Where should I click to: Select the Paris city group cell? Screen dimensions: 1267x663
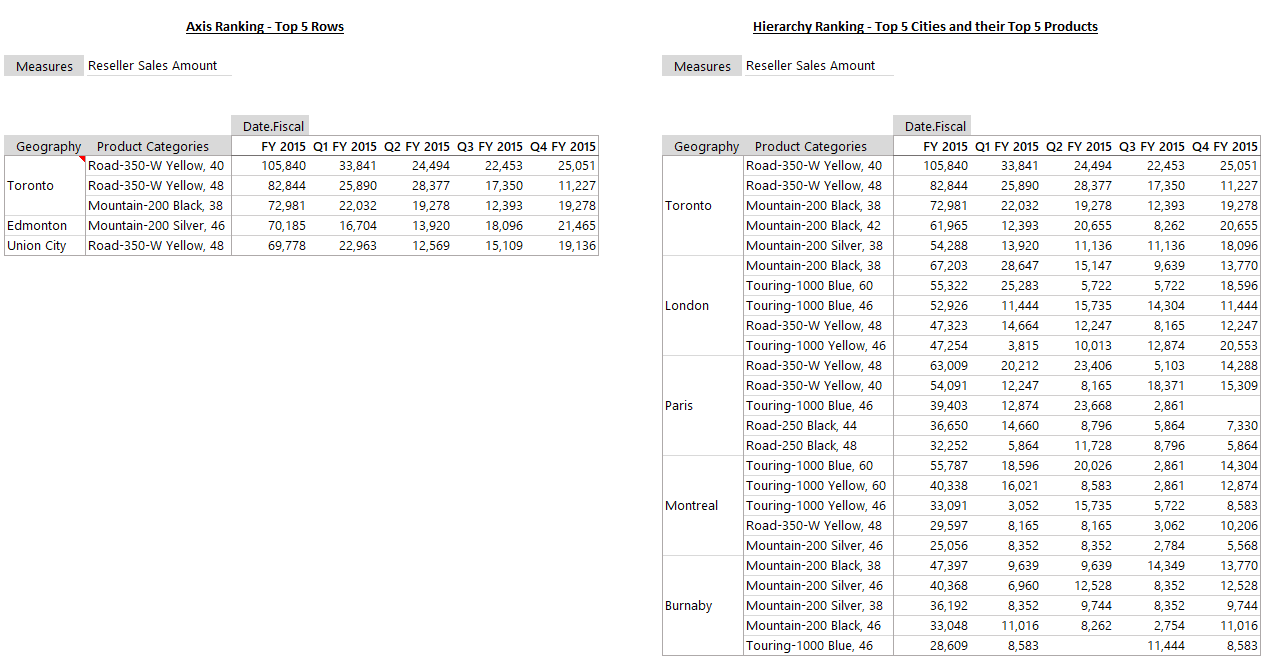[x=703, y=406]
